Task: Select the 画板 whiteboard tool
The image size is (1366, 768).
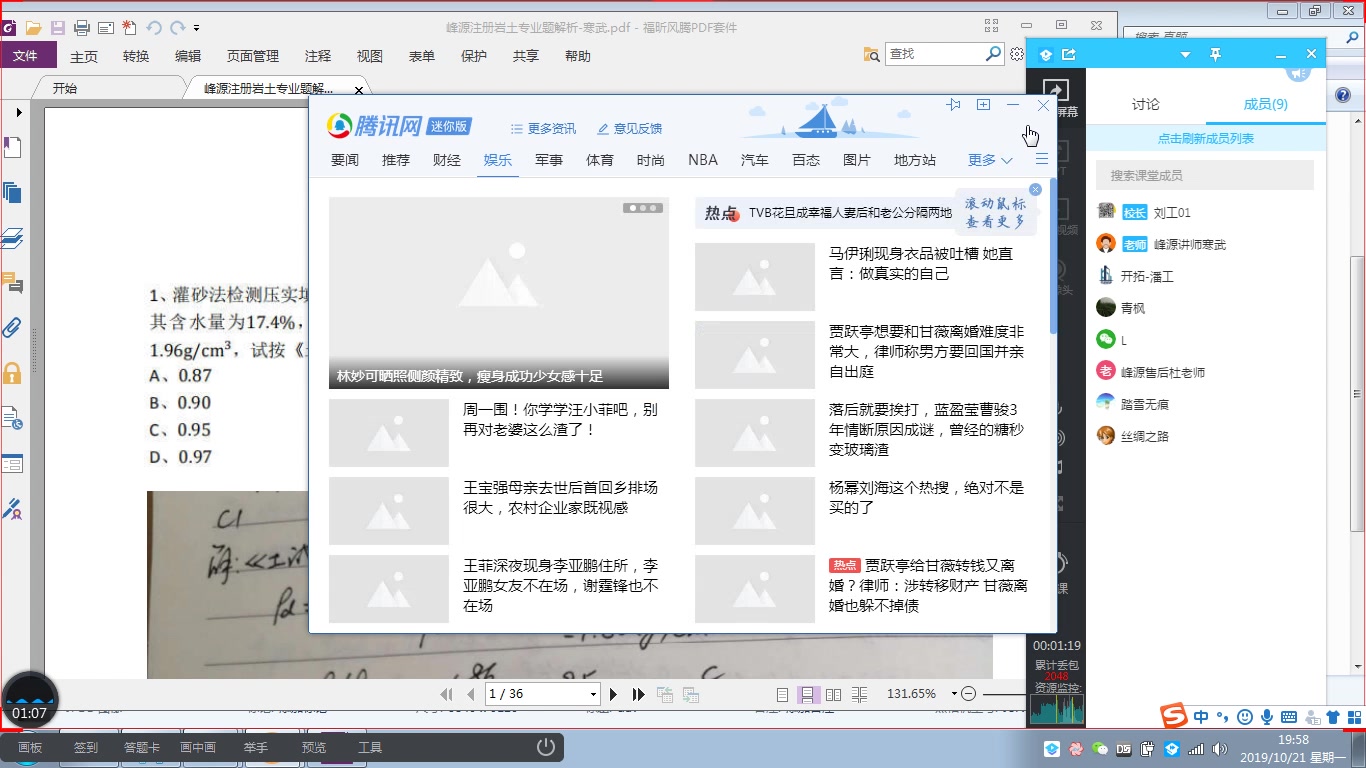Action: coord(29,746)
